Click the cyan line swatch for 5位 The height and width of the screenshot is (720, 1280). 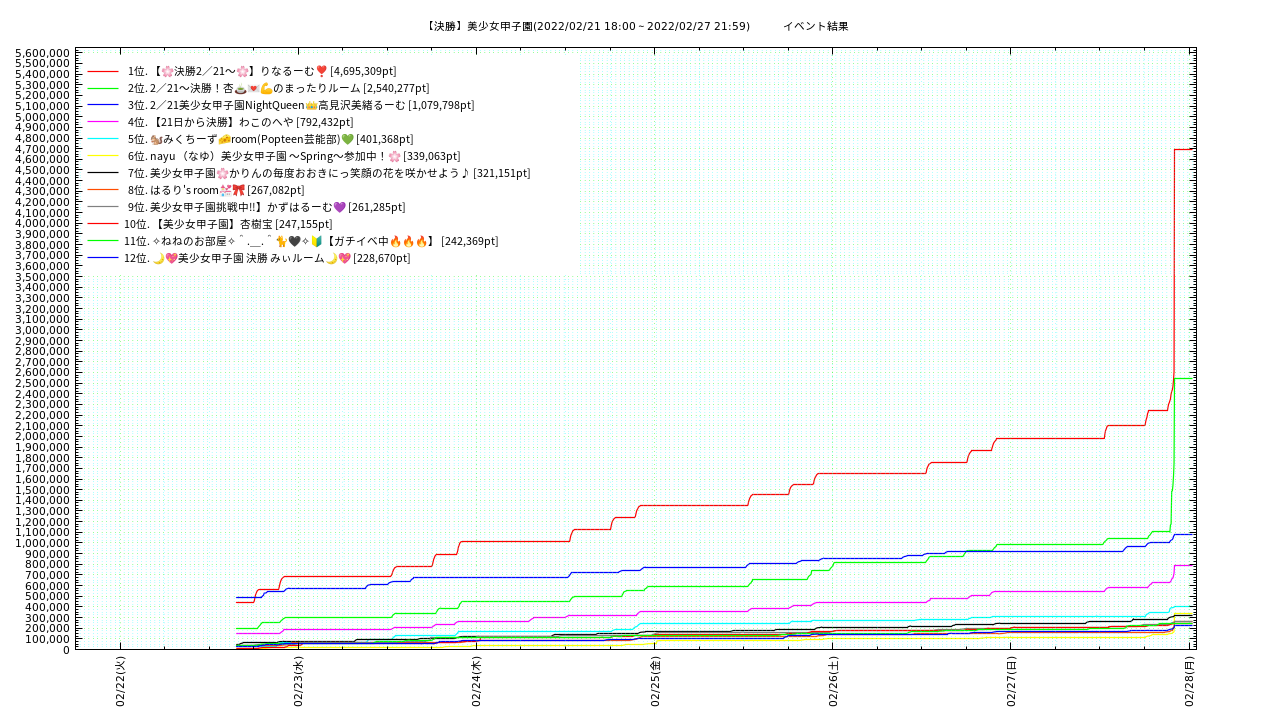[x=103, y=139]
